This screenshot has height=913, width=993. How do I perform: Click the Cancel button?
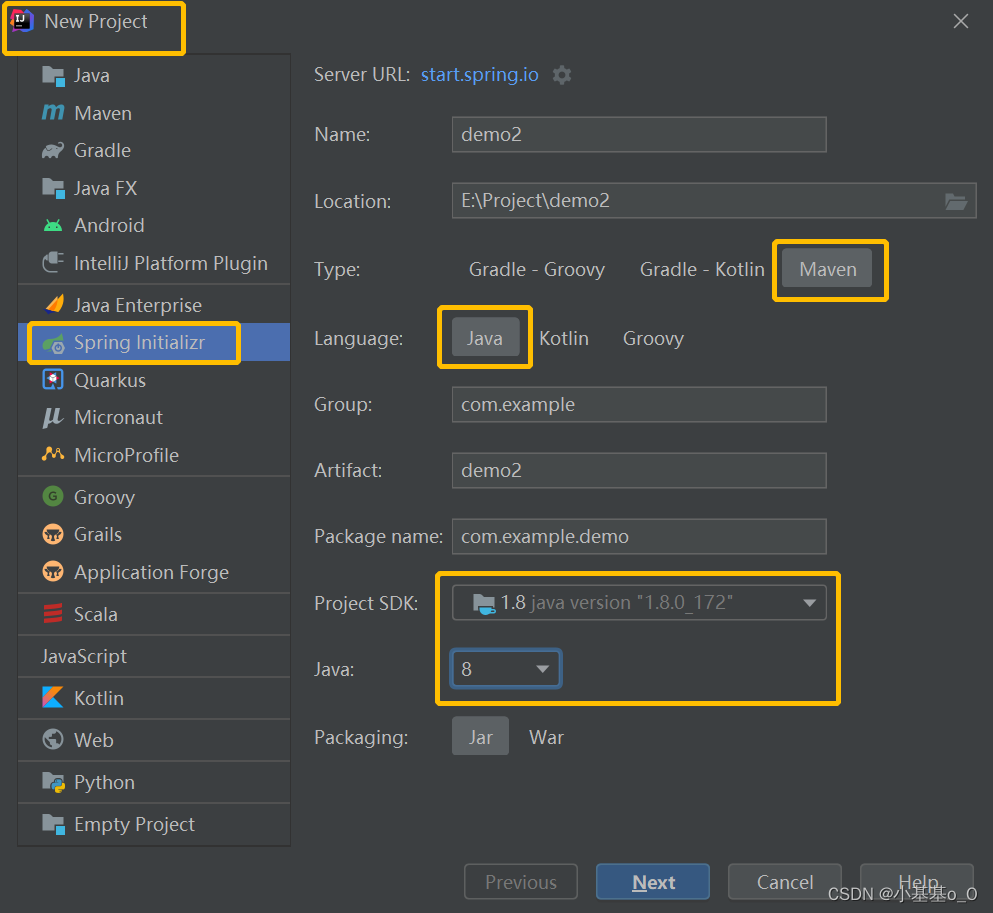[x=785, y=881]
